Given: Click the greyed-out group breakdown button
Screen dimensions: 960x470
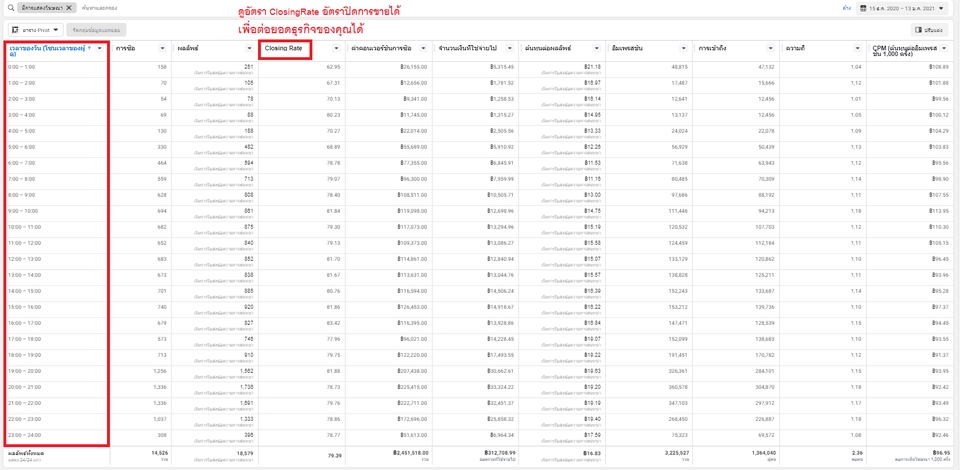Looking at the screenshot, I should (96, 29).
